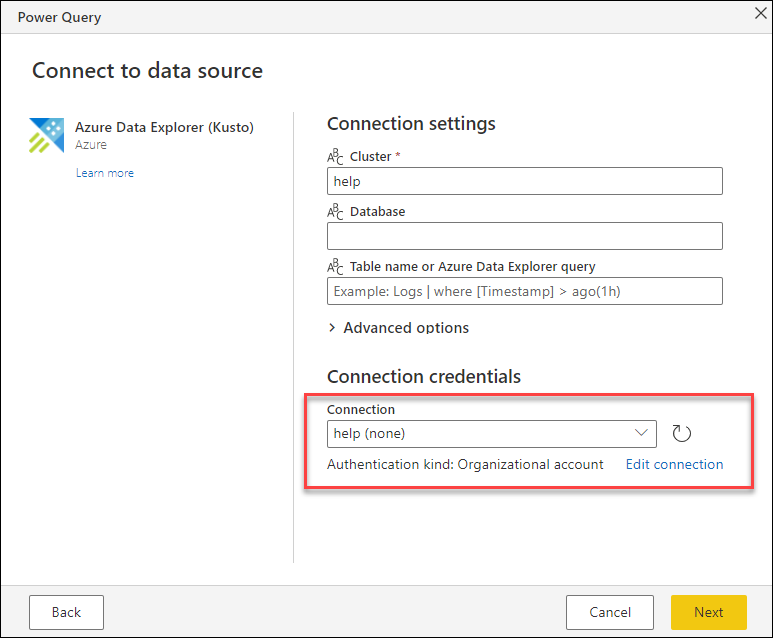Click the Edit connection link
This screenshot has height=638, width=773.
(x=674, y=464)
